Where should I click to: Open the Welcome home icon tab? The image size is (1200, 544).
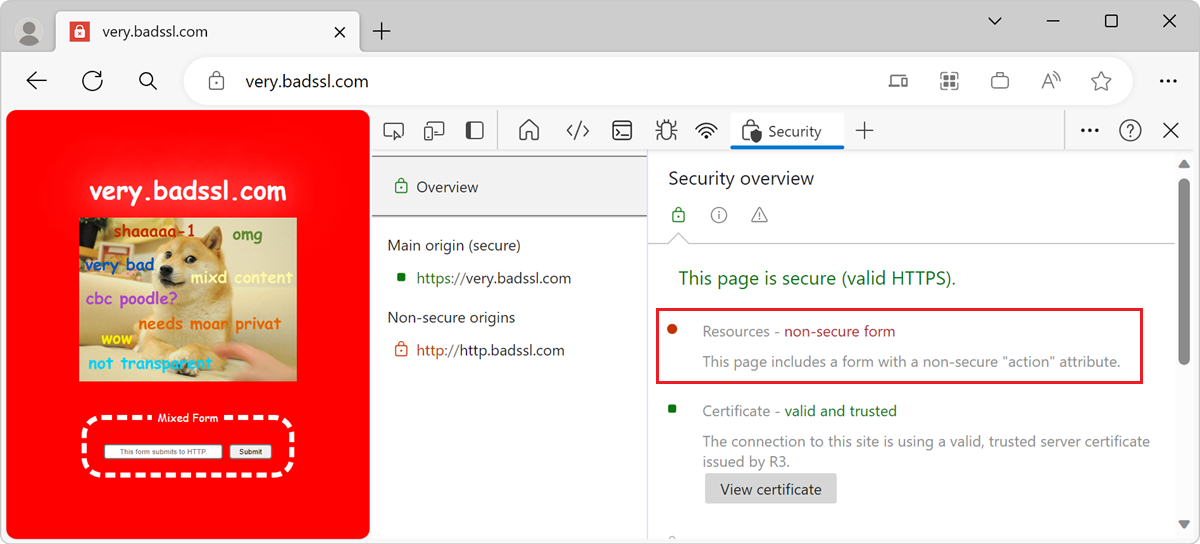[x=529, y=131]
